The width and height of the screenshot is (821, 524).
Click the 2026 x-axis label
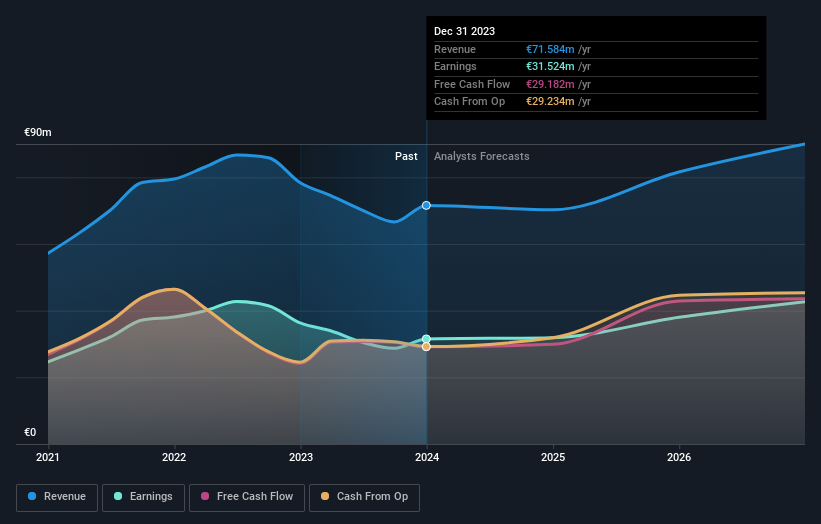(x=679, y=458)
